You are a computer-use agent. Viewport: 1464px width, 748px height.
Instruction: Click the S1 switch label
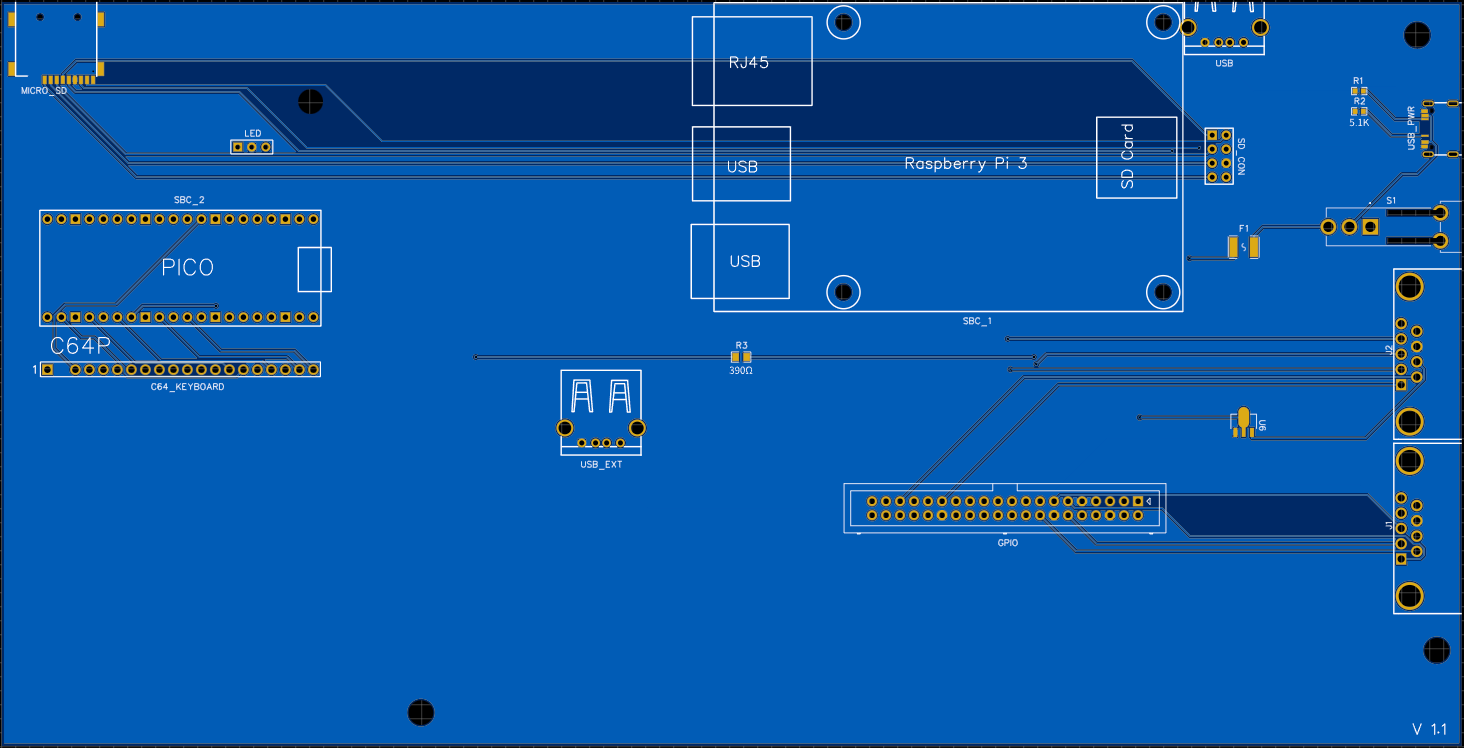pos(1391,201)
